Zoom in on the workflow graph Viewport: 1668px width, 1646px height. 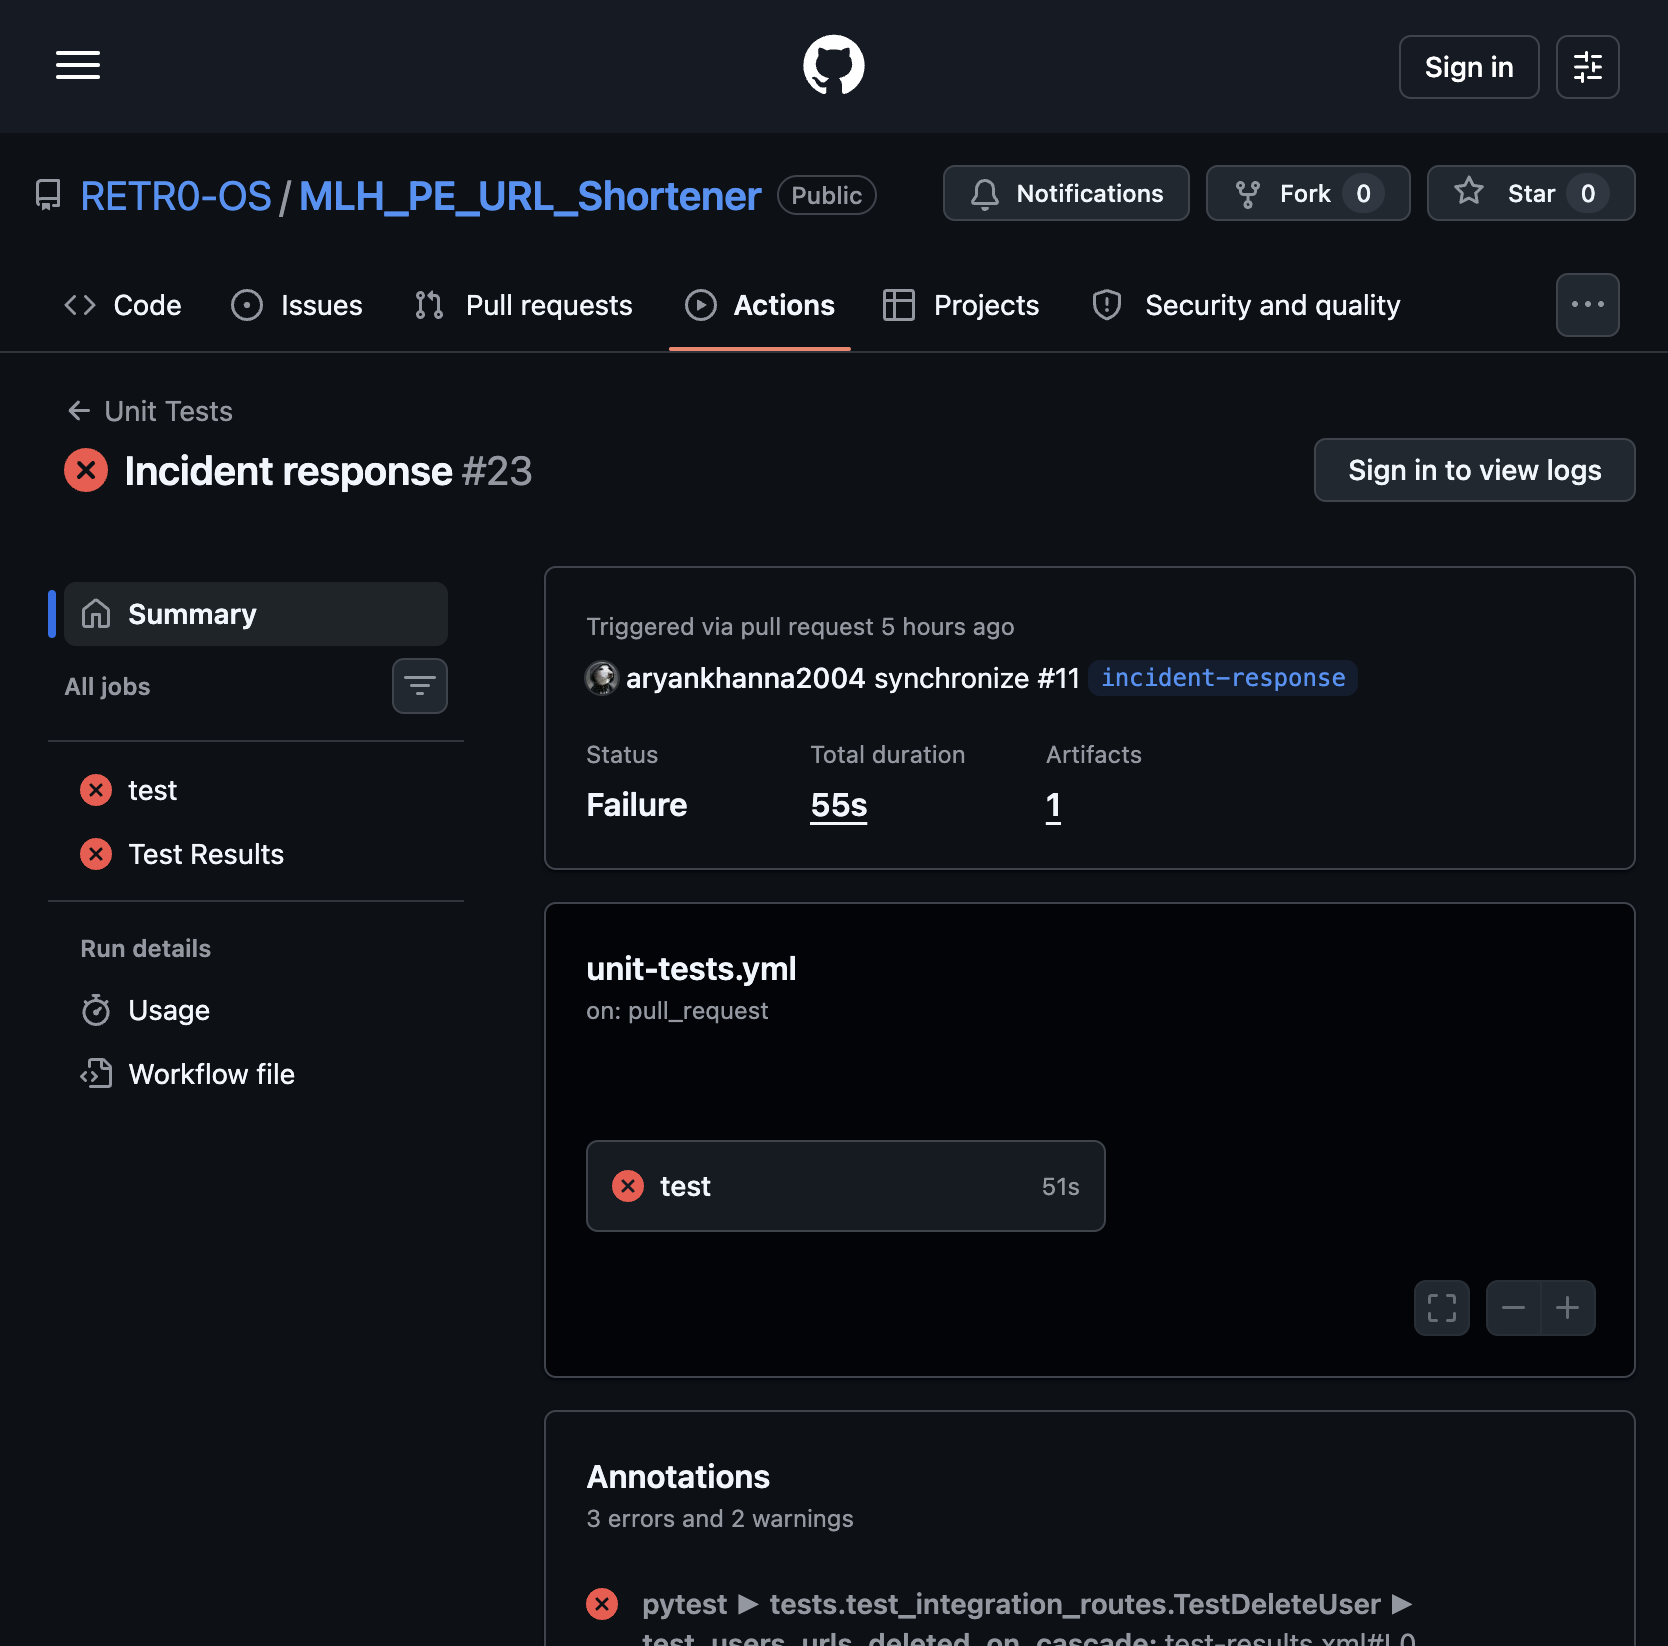(1567, 1307)
